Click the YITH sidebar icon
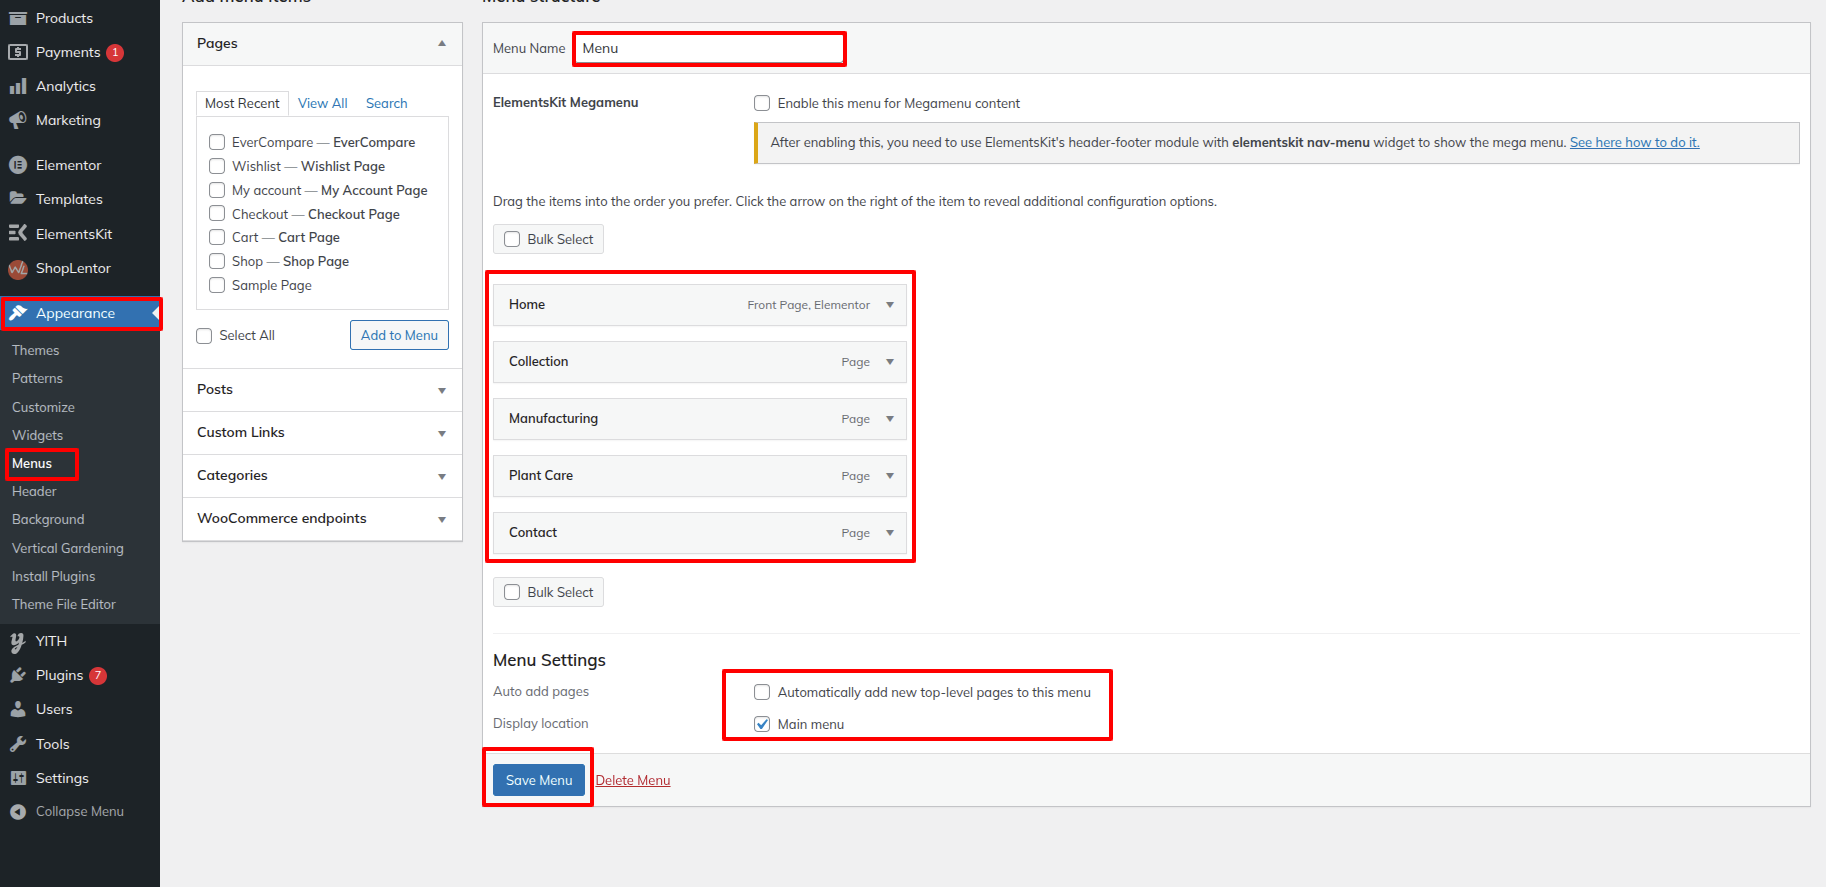The height and width of the screenshot is (887, 1826). pos(17,642)
